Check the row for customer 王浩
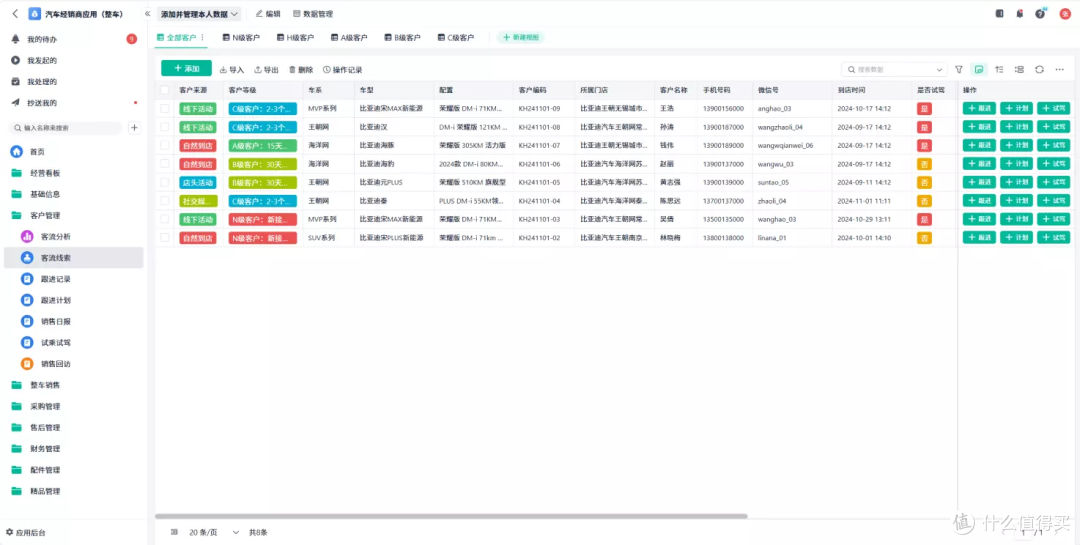 (165, 108)
